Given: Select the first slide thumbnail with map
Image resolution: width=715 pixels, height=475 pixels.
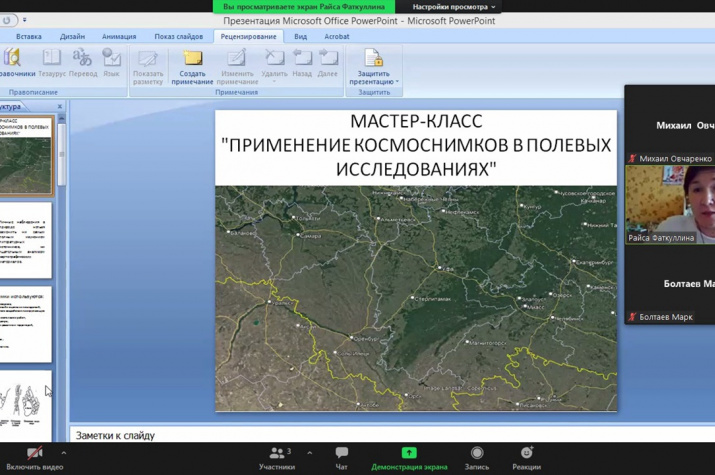Looking at the screenshot, I should (26, 155).
